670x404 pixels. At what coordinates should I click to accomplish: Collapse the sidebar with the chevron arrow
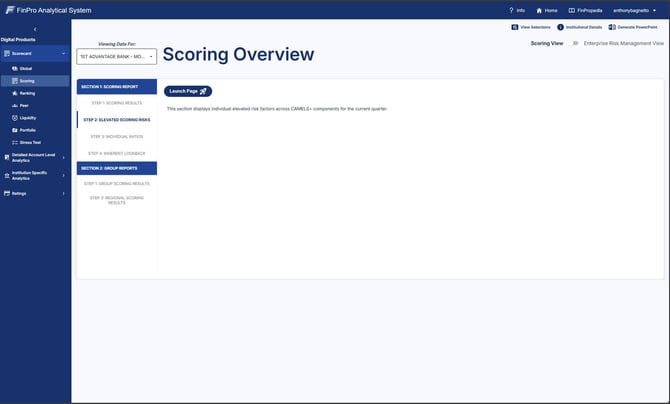coord(35,29)
